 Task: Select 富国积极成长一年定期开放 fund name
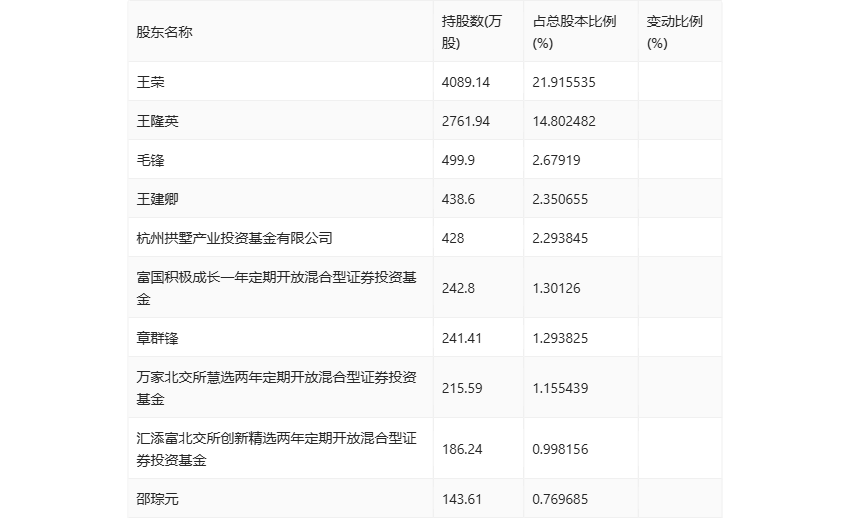[276, 288]
